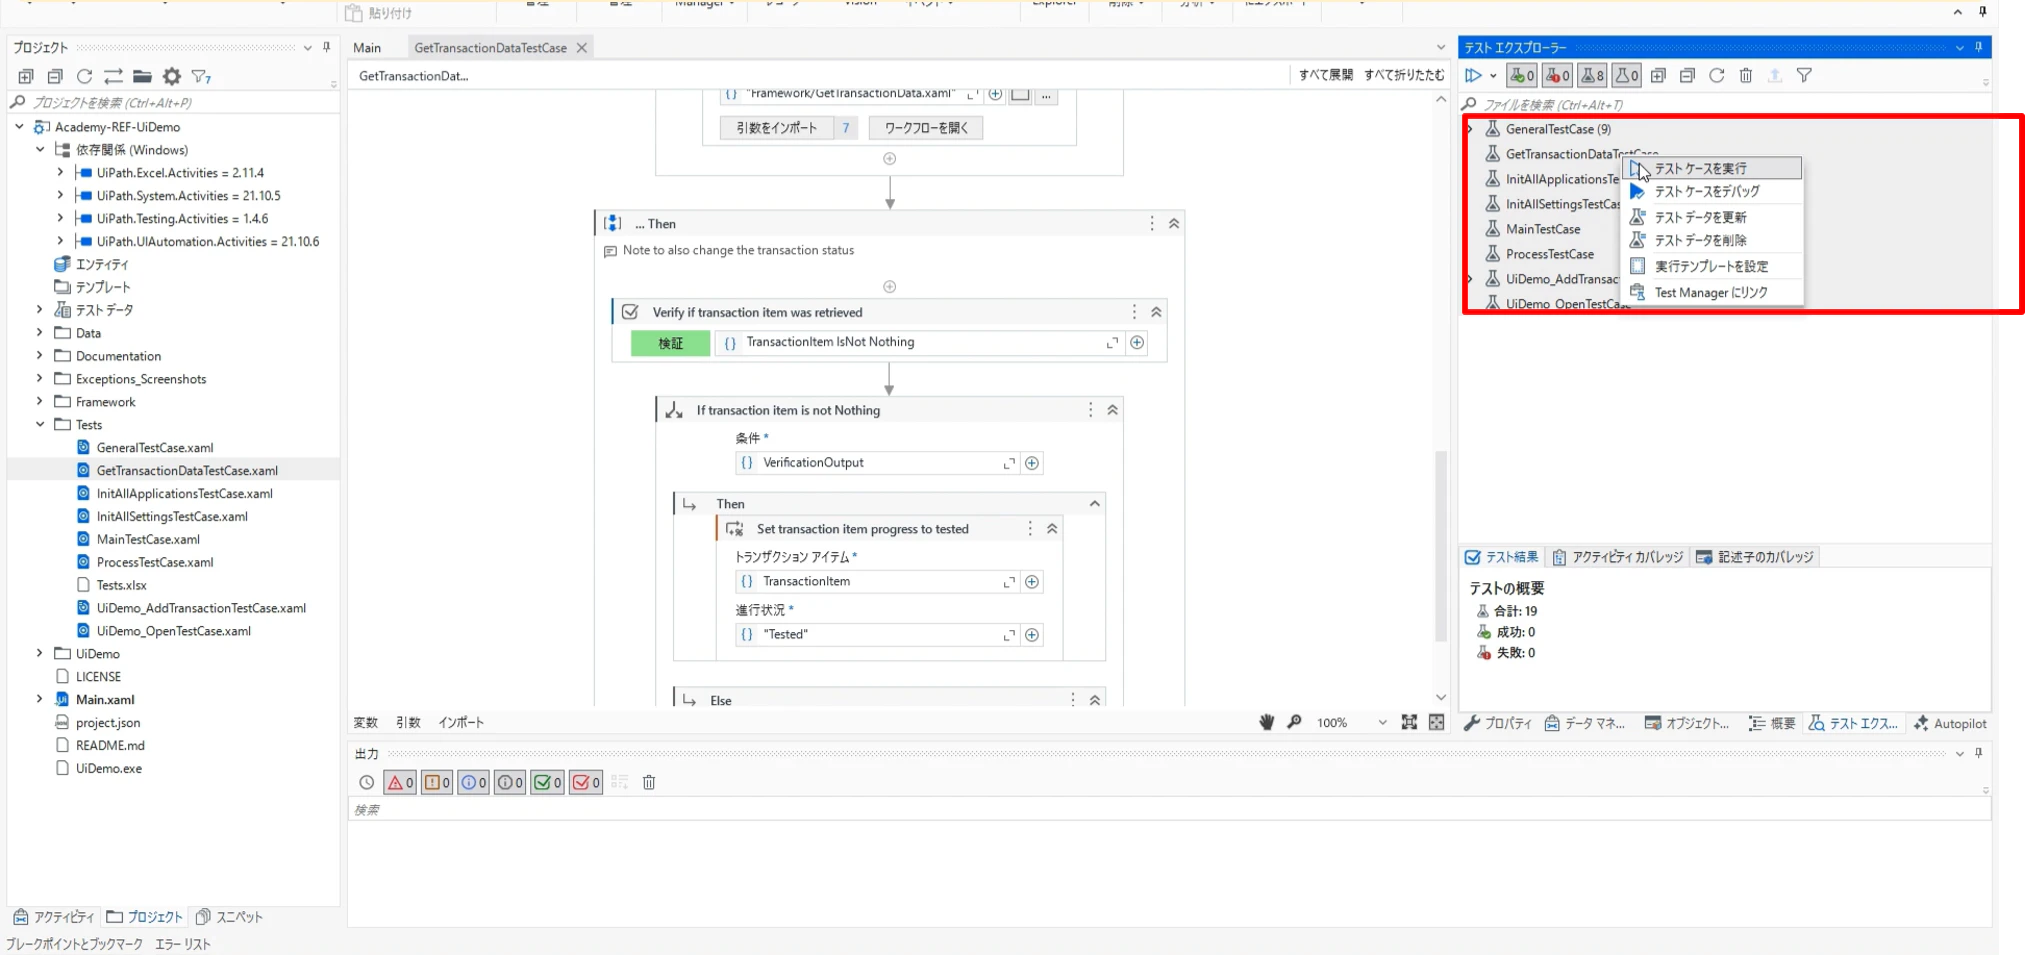The width and height of the screenshot is (2025, 955).
Task: Open project settings via the gear icon
Action: (x=172, y=76)
